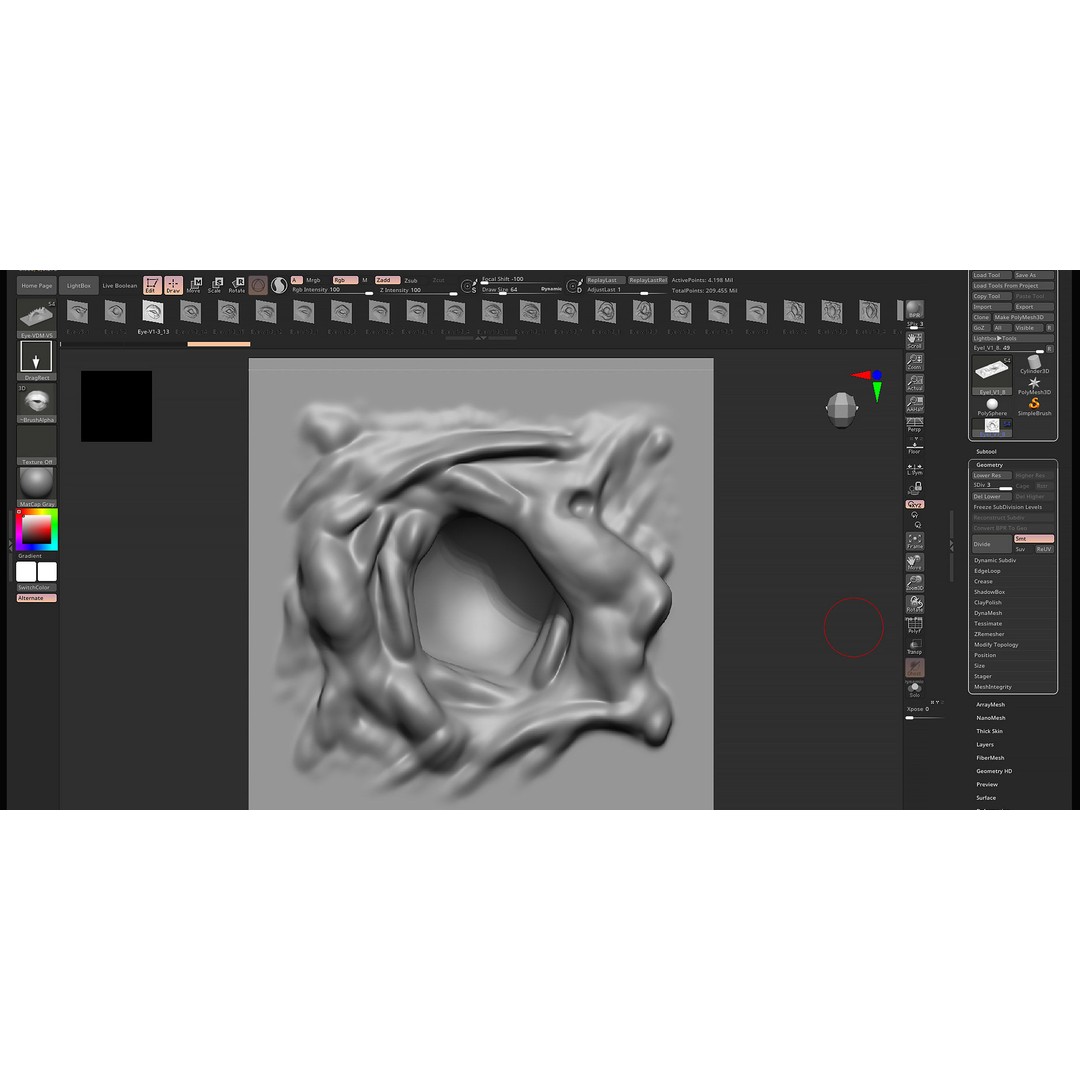This screenshot has width=1080, height=1080.
Task: Select the Rotate gizmo tool
Action: coord(237,285)
